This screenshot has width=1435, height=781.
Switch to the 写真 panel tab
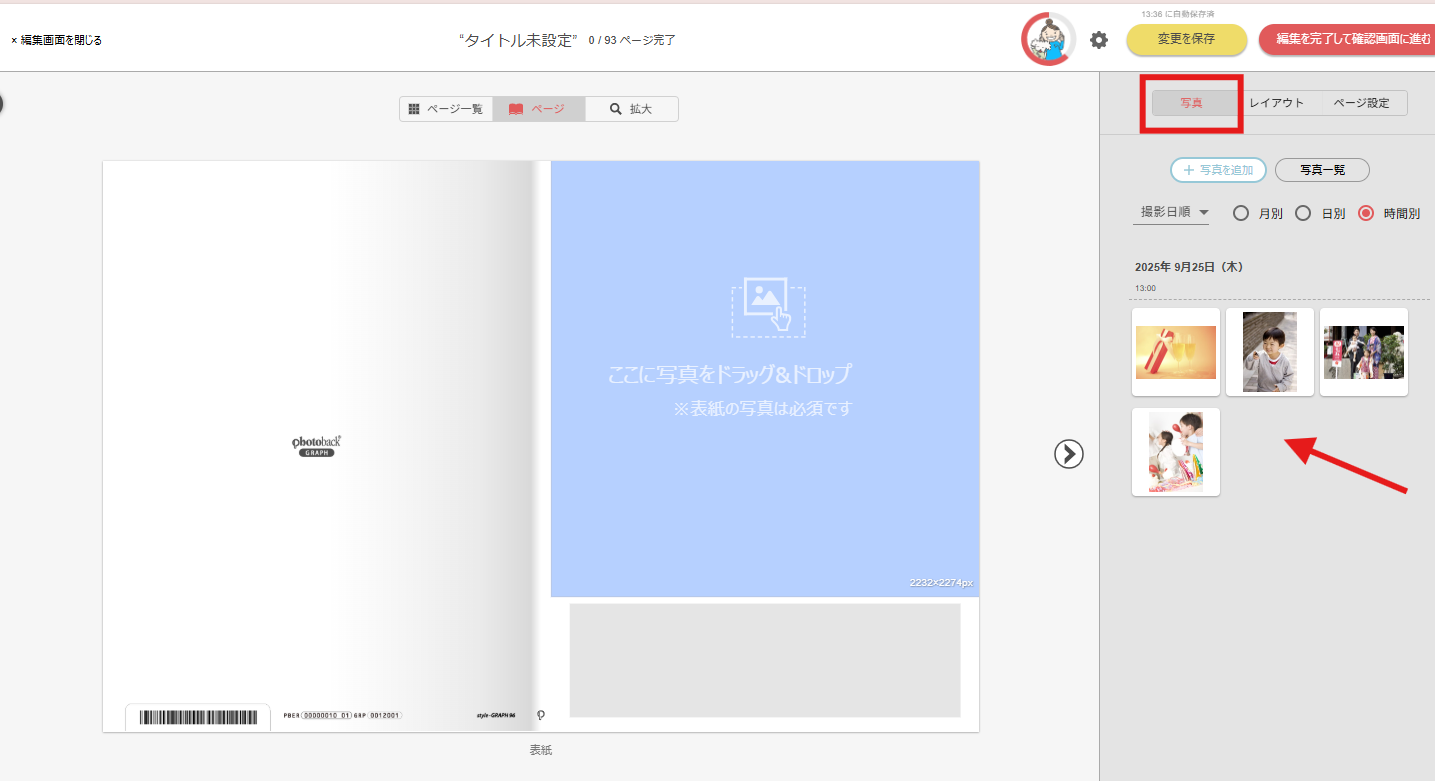coord(1193,103)
